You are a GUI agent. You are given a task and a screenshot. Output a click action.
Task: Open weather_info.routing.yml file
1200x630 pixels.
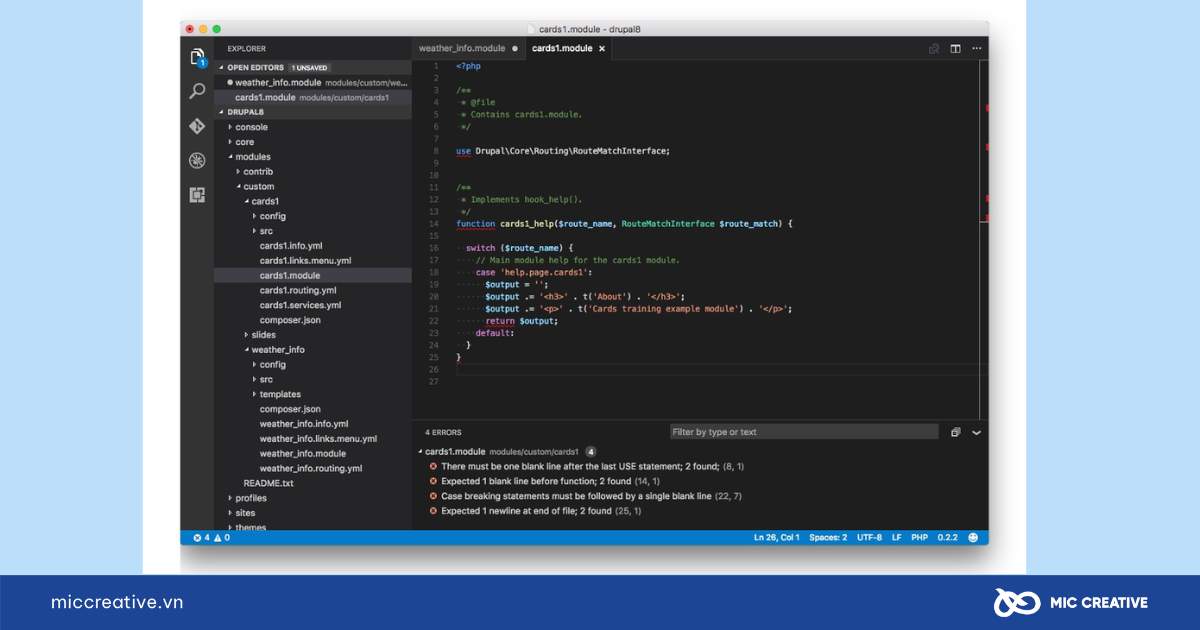(x=311, y=468)
